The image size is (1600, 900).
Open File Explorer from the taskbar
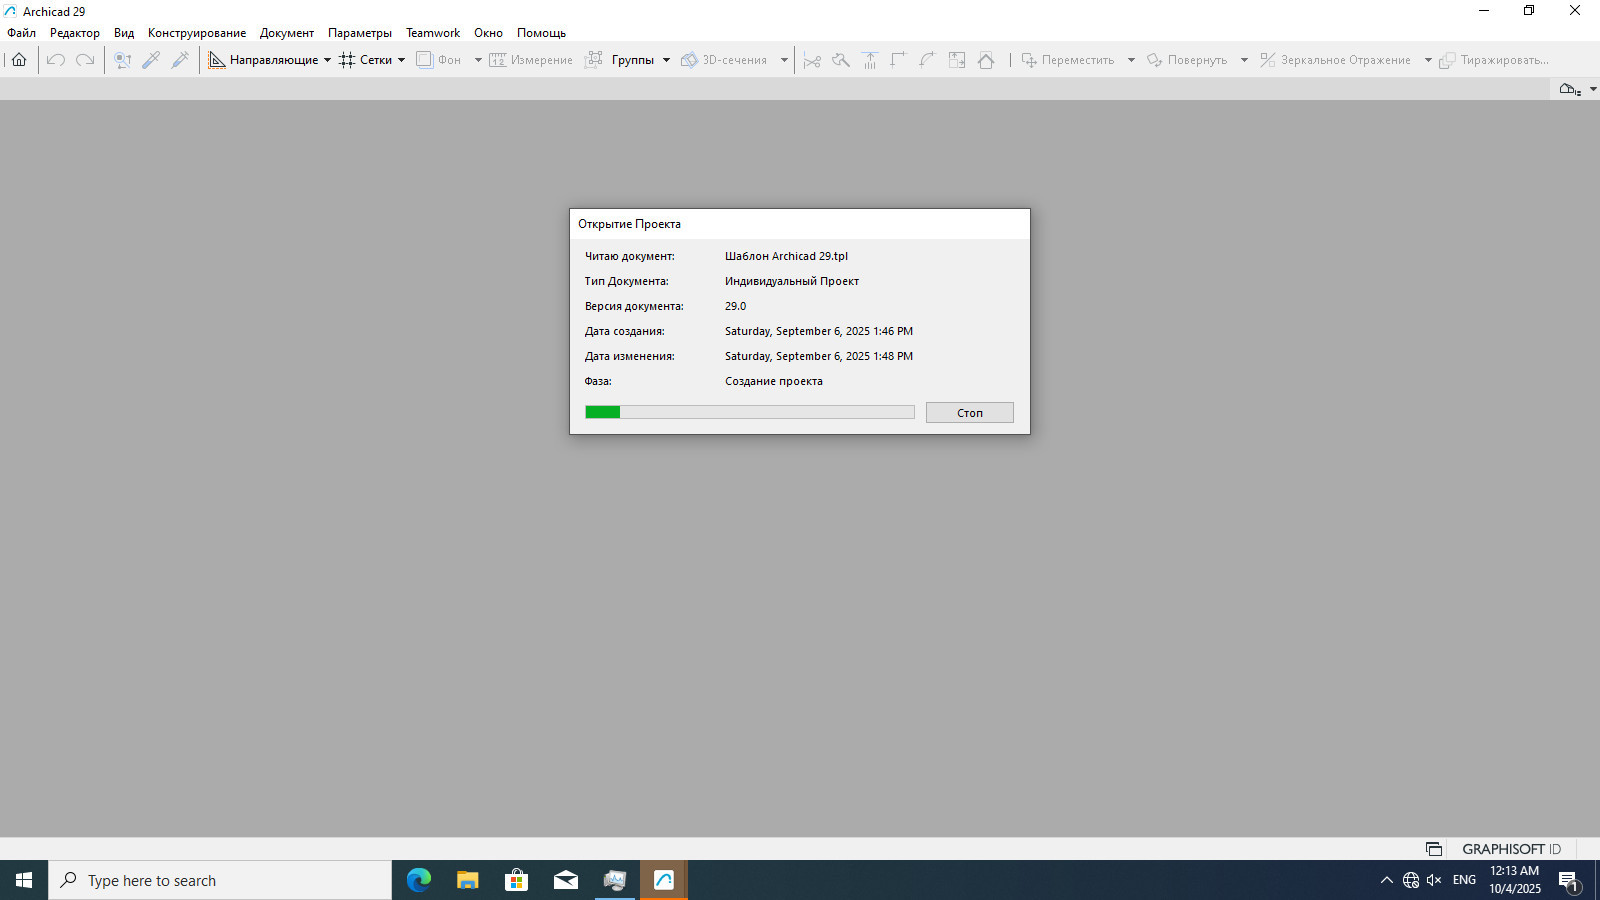(467, 880)
